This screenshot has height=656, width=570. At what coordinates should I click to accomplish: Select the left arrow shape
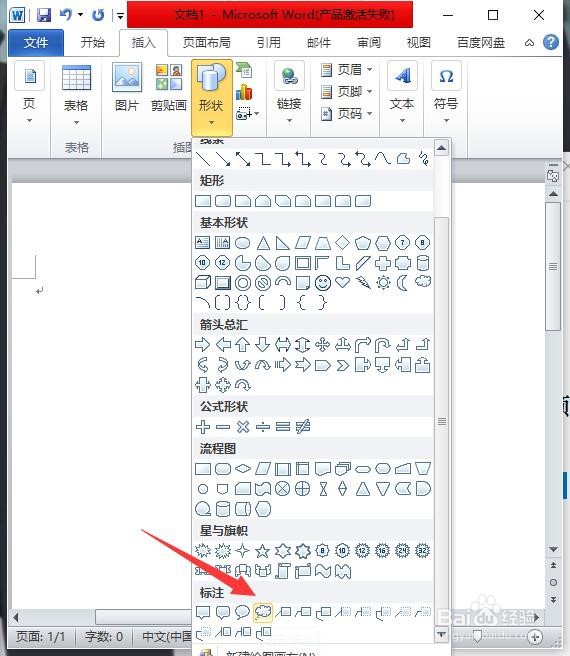[223, 345]
